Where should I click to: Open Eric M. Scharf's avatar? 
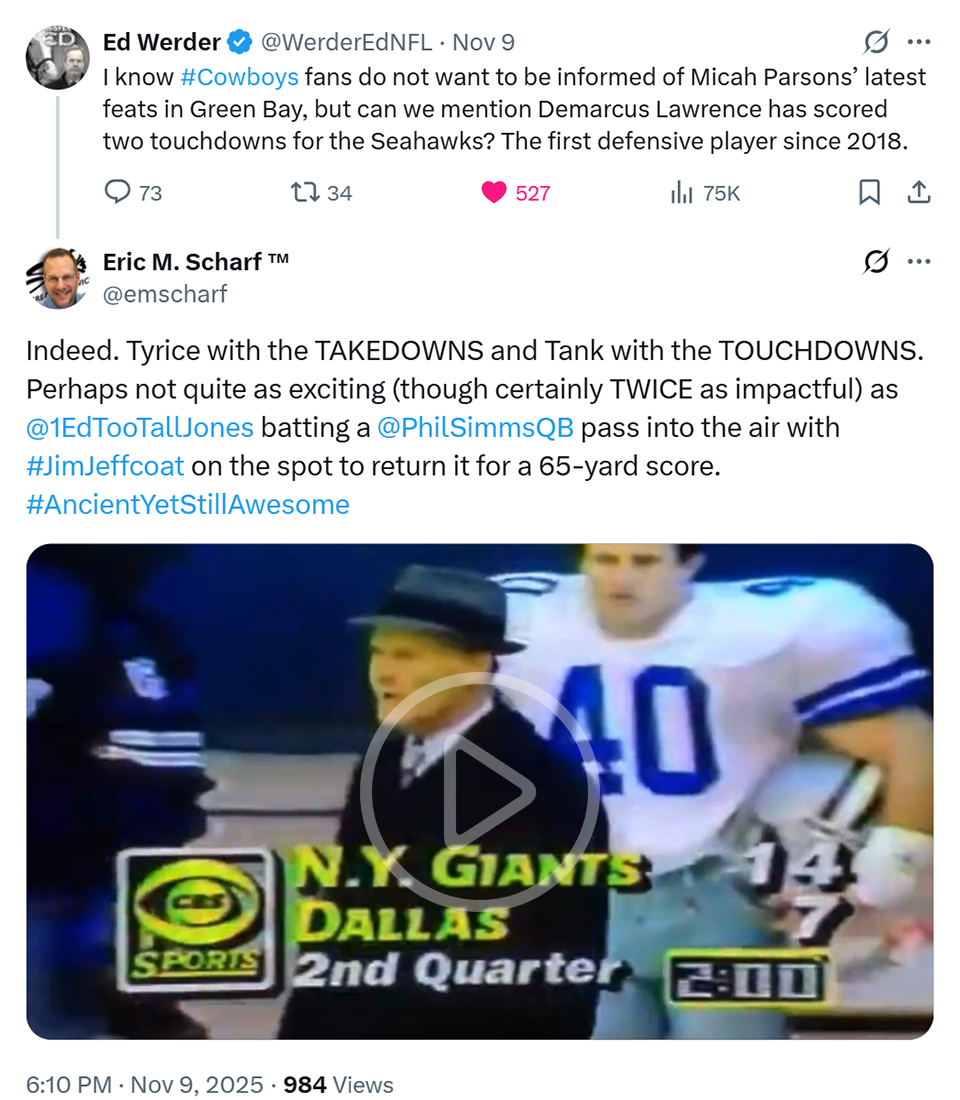[x=57, y=277]
